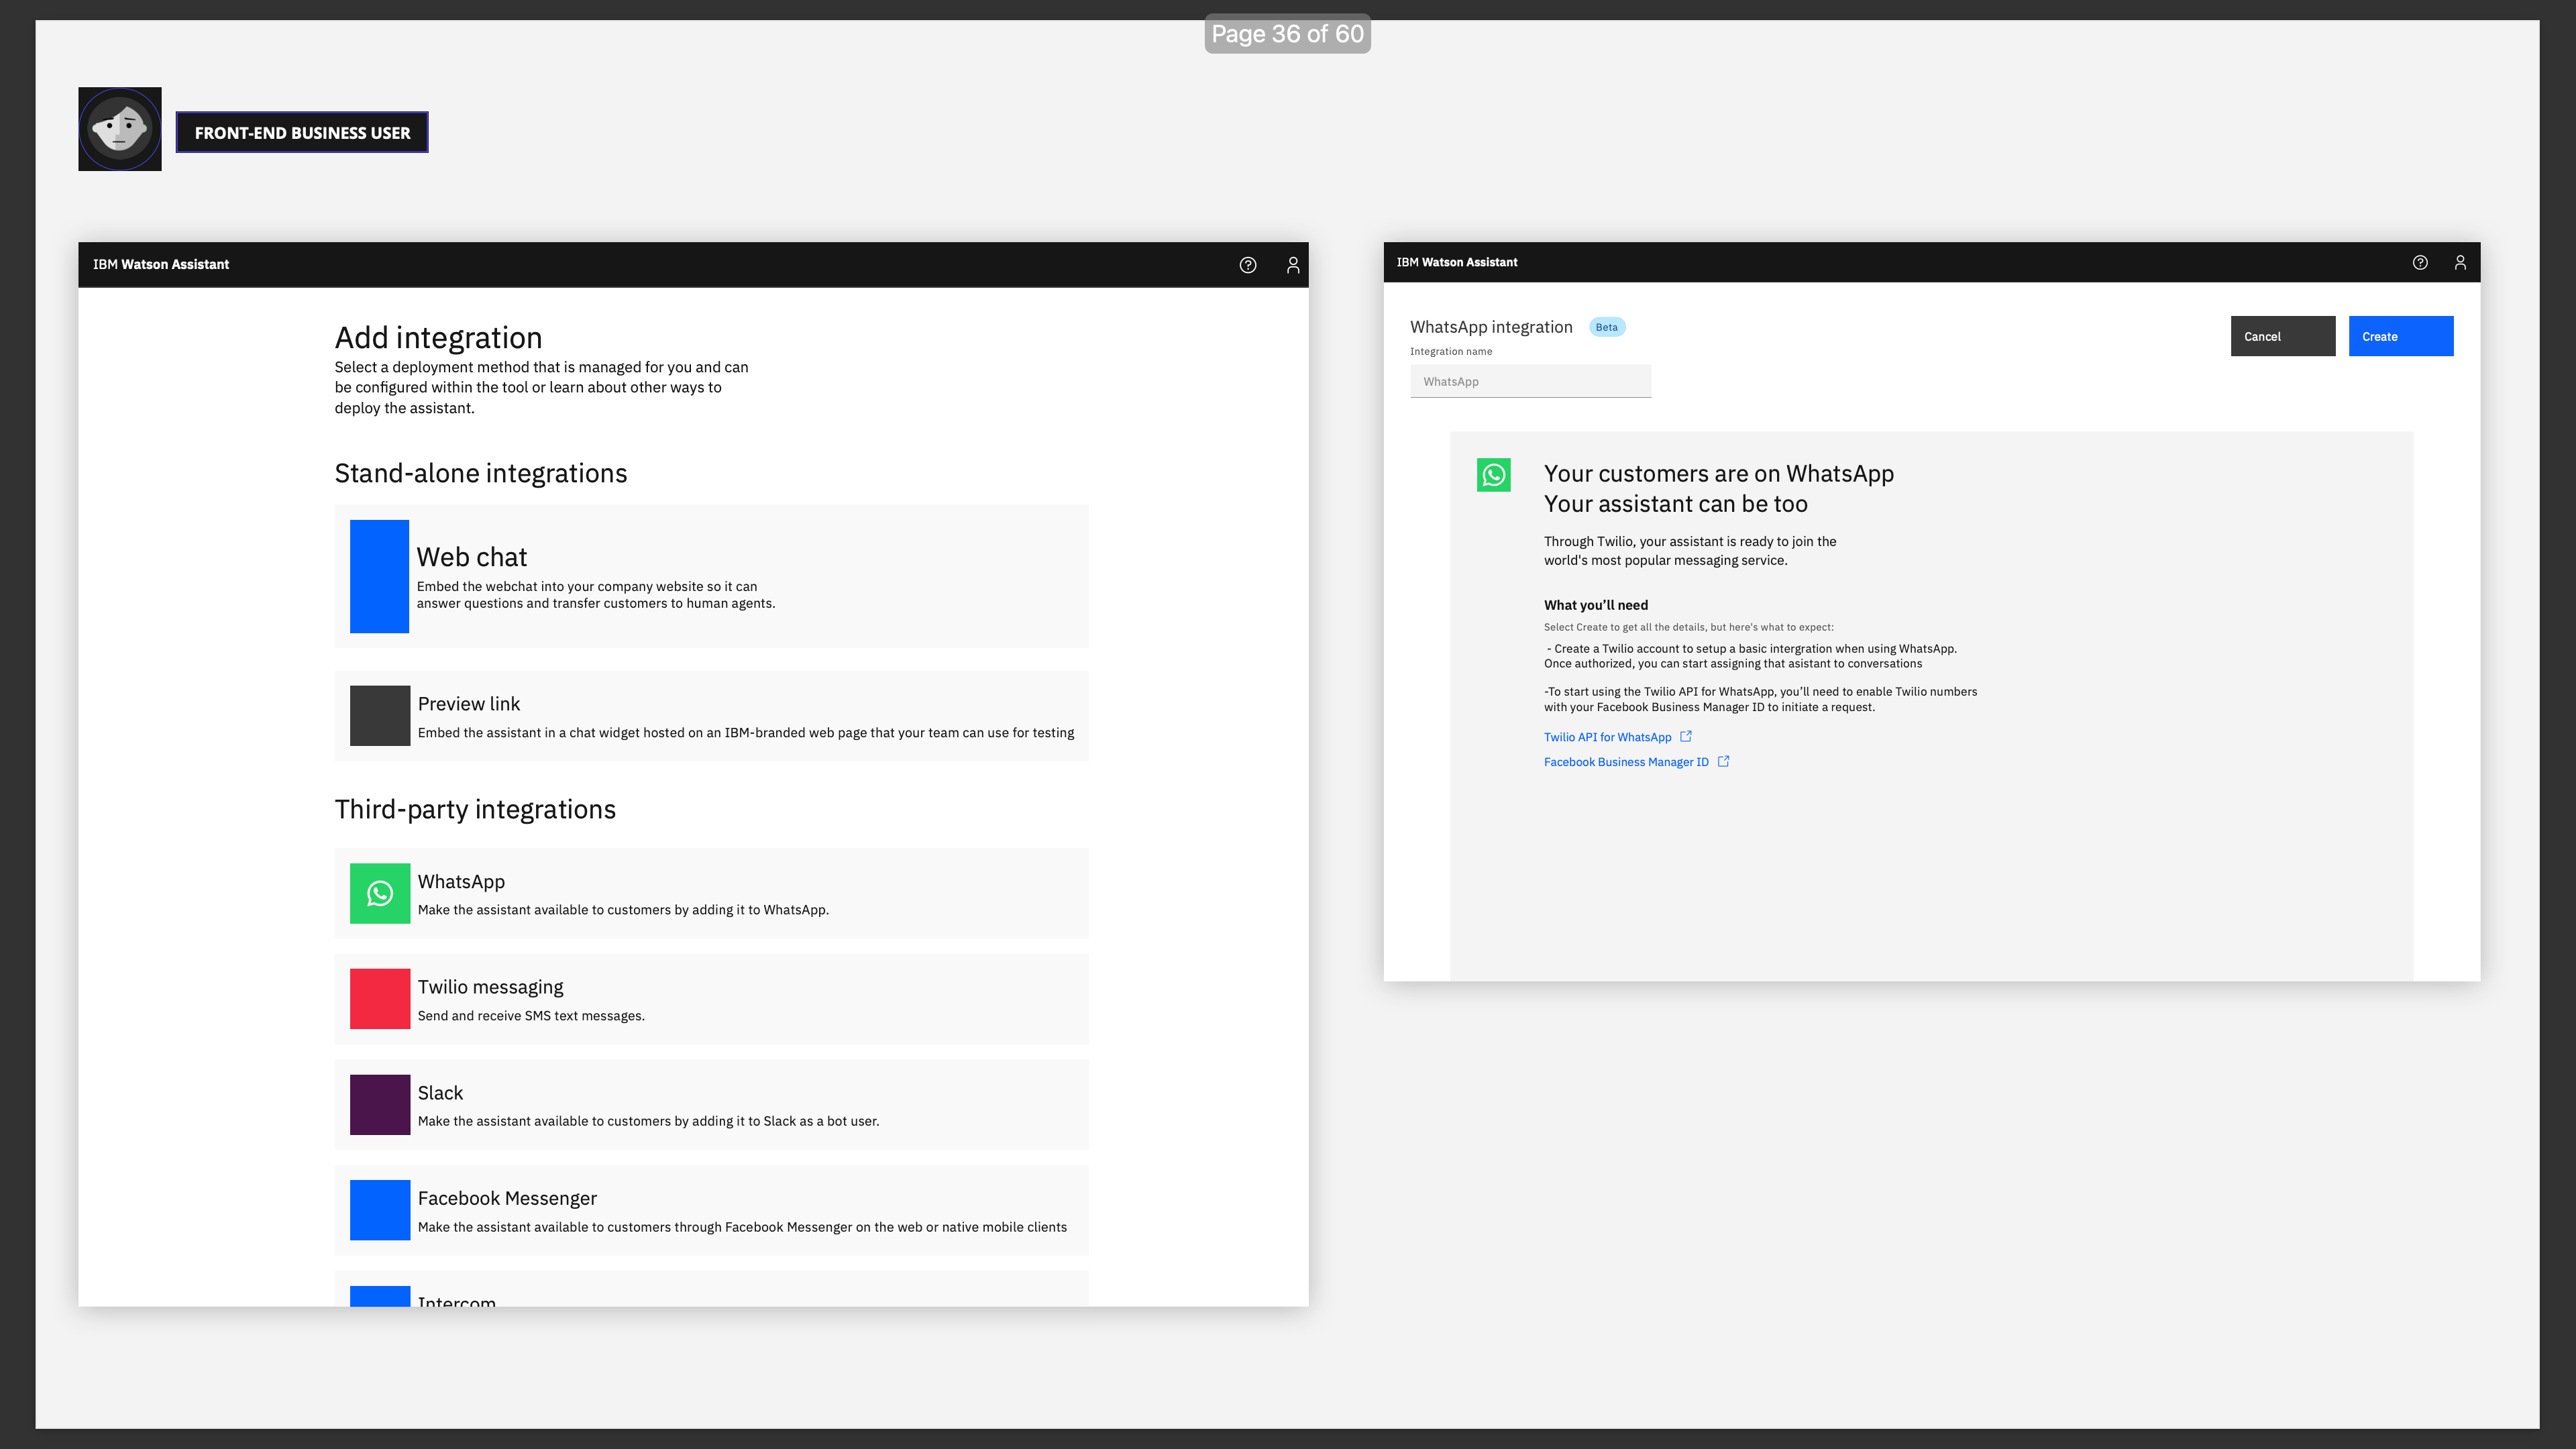Select the Web chat integration title
The image size is (2576, 1449).
click(x=472, y=557)
